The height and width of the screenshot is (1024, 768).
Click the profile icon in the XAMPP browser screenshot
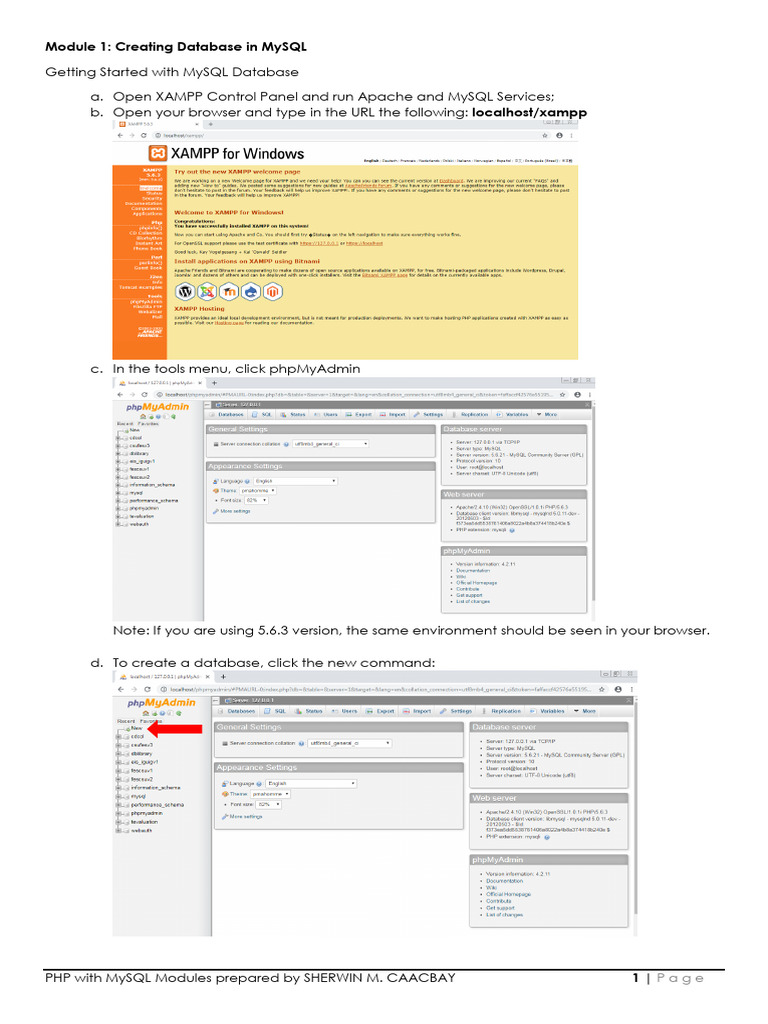pyautogui.click(x=559, y=136)
